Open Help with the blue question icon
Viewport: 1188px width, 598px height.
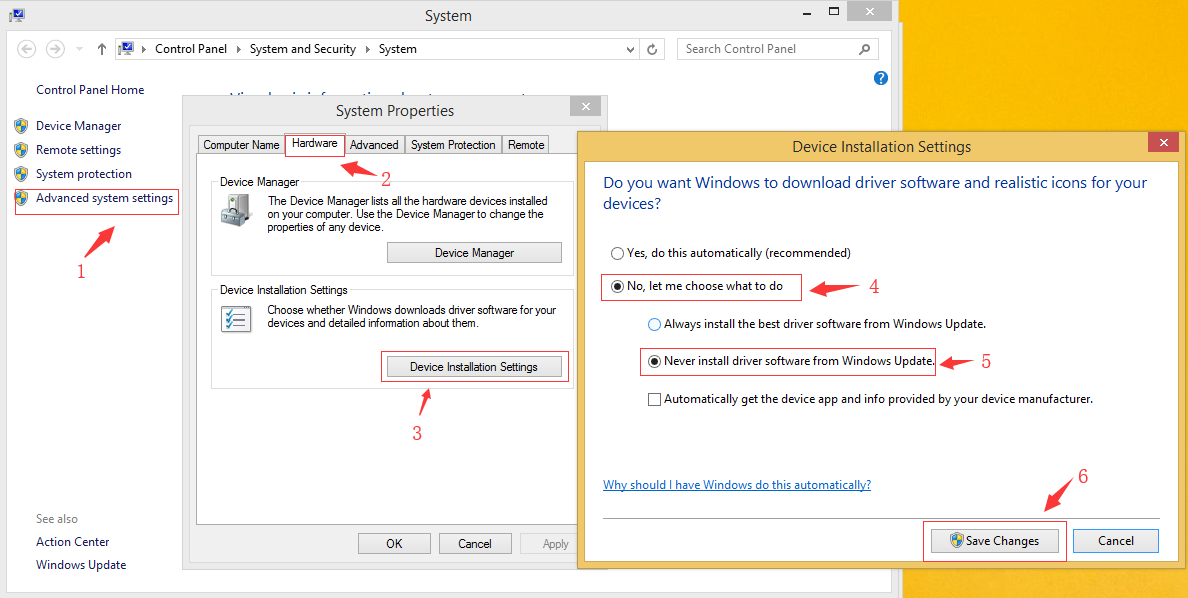click(x=880, y=78)
